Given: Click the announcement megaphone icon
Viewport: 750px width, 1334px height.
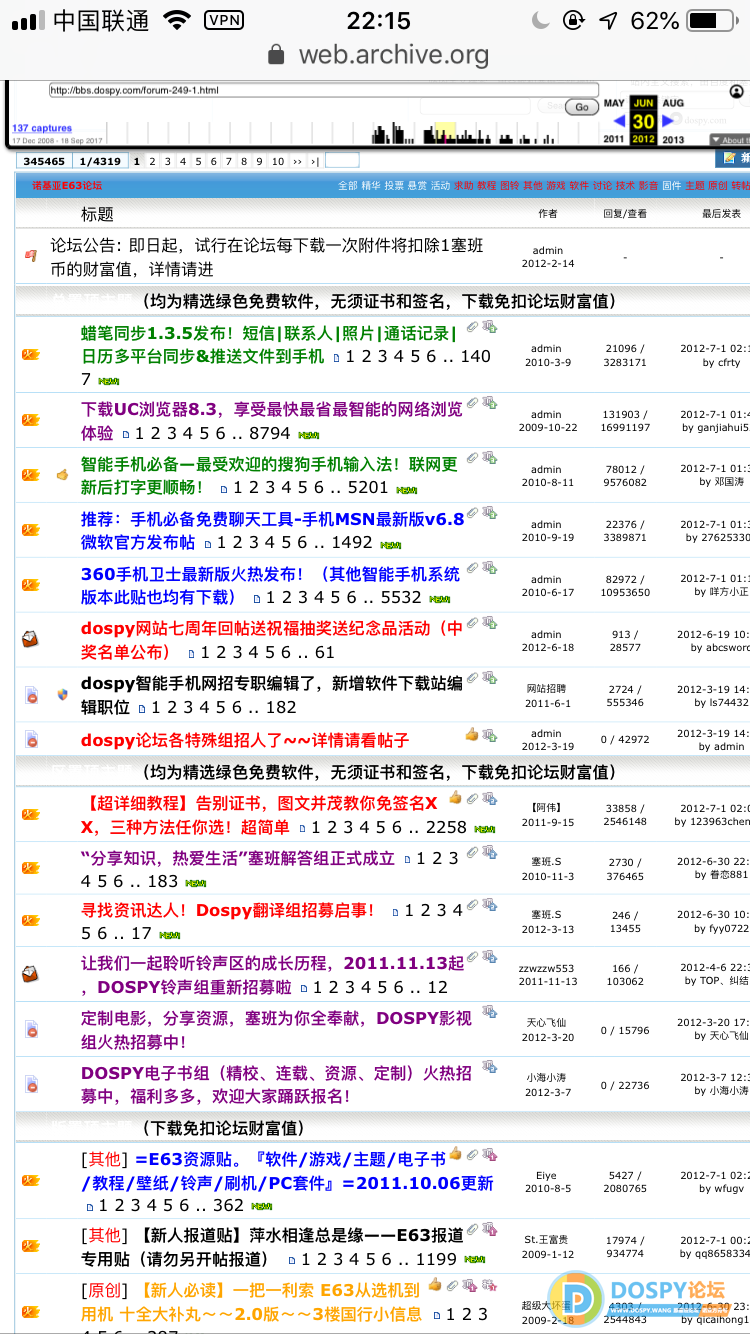Looking at the screenshot, I should pyautogui.click(x=30, y=257).
